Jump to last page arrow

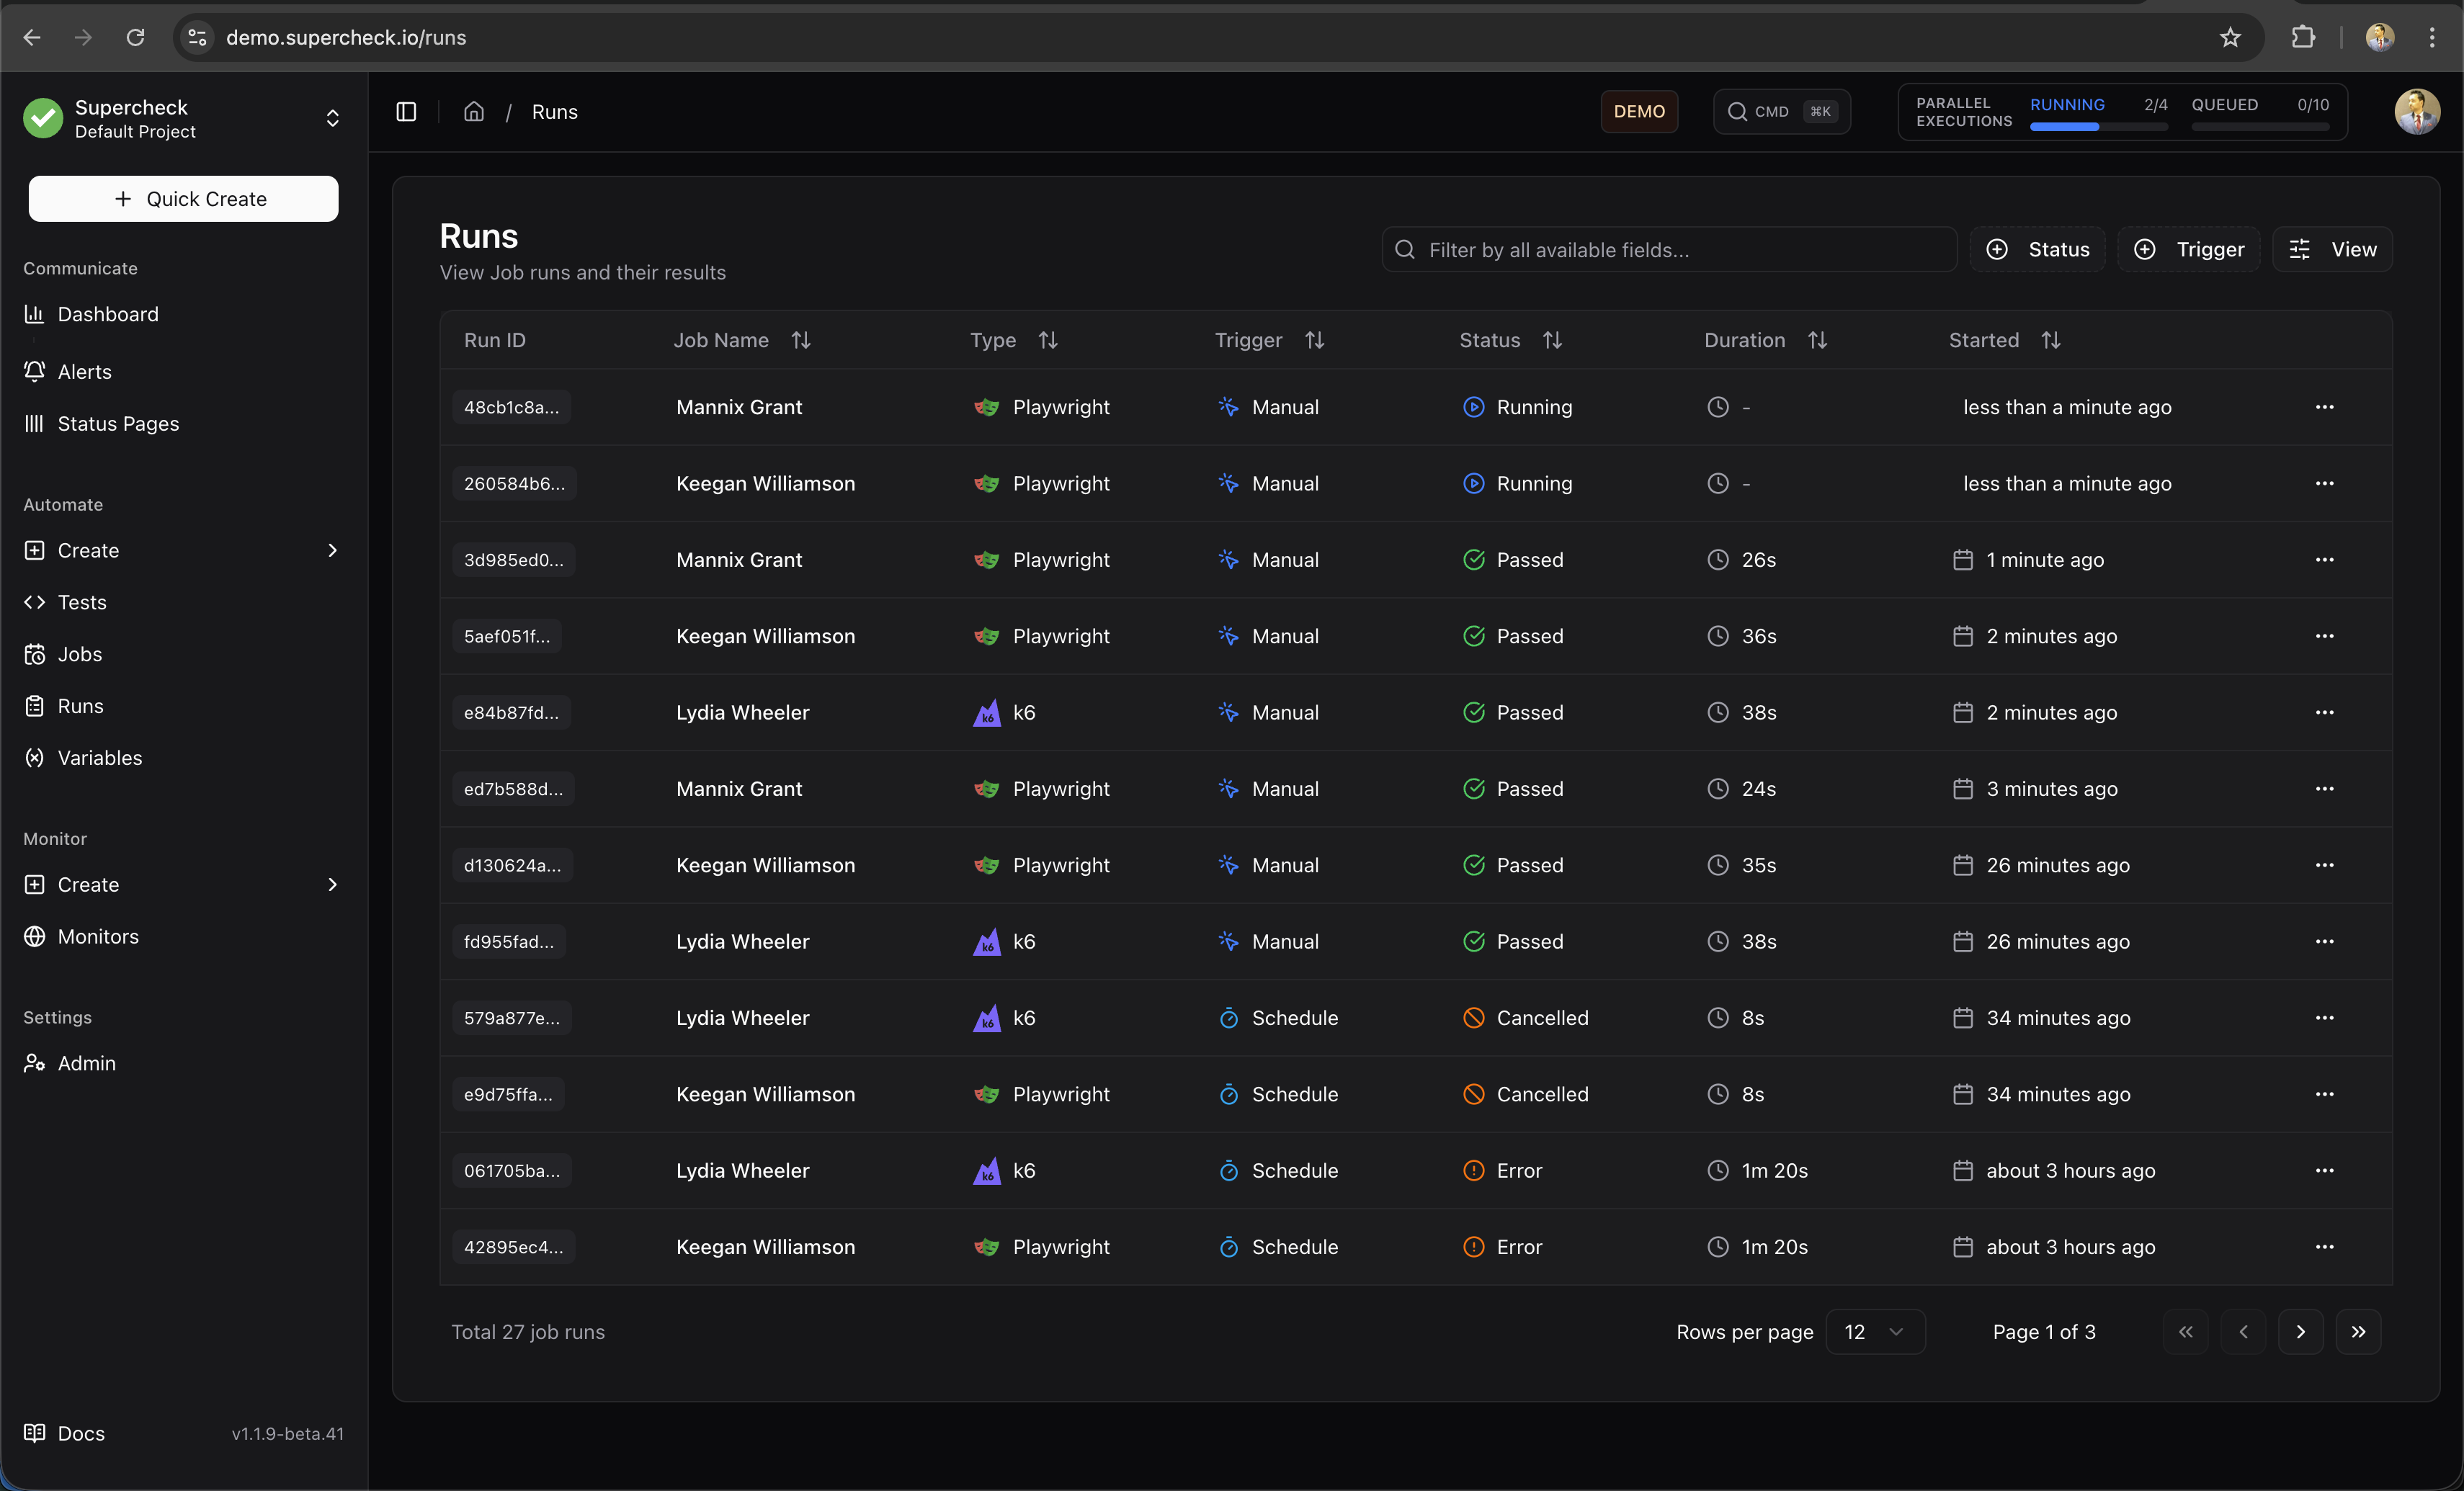[2358, 1332]
